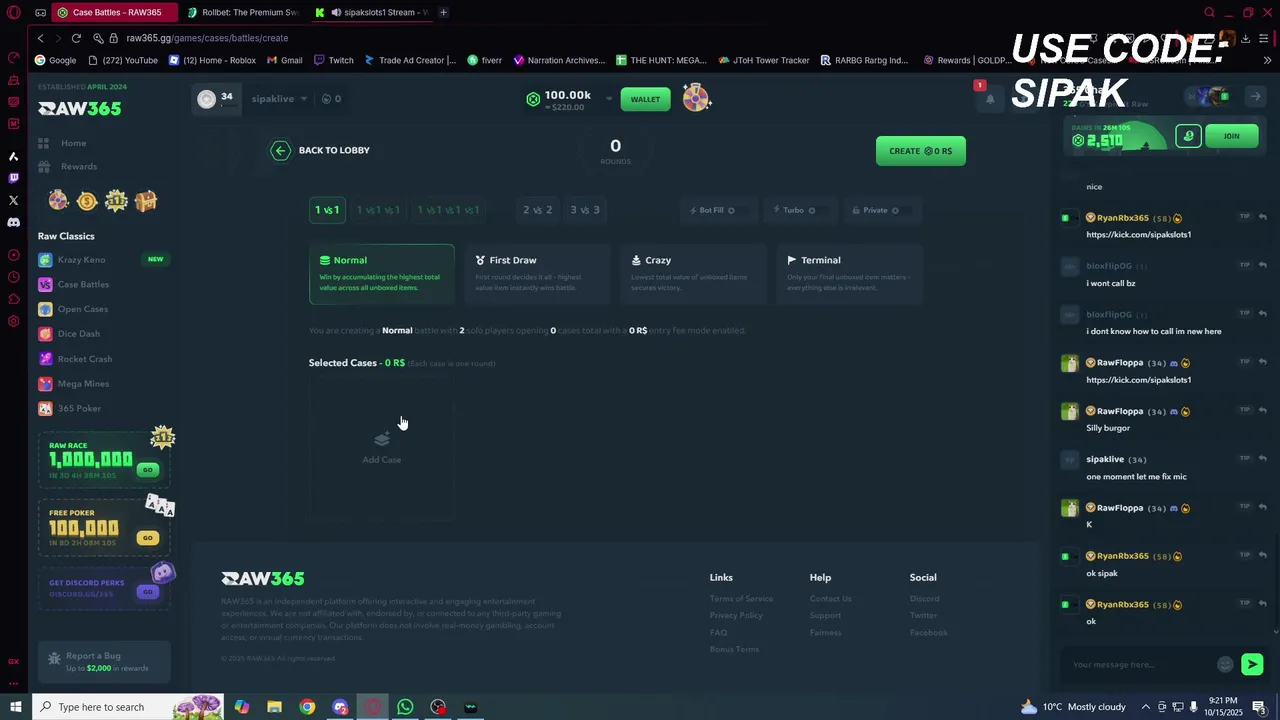Click the spin wheel reward icon in the sidebar
Screen dimensions: 1280x720
pos(59,201)
